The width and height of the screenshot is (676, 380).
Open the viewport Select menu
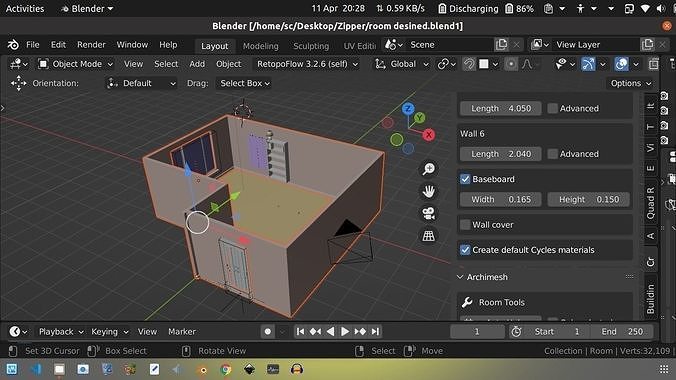pos(166,64)
